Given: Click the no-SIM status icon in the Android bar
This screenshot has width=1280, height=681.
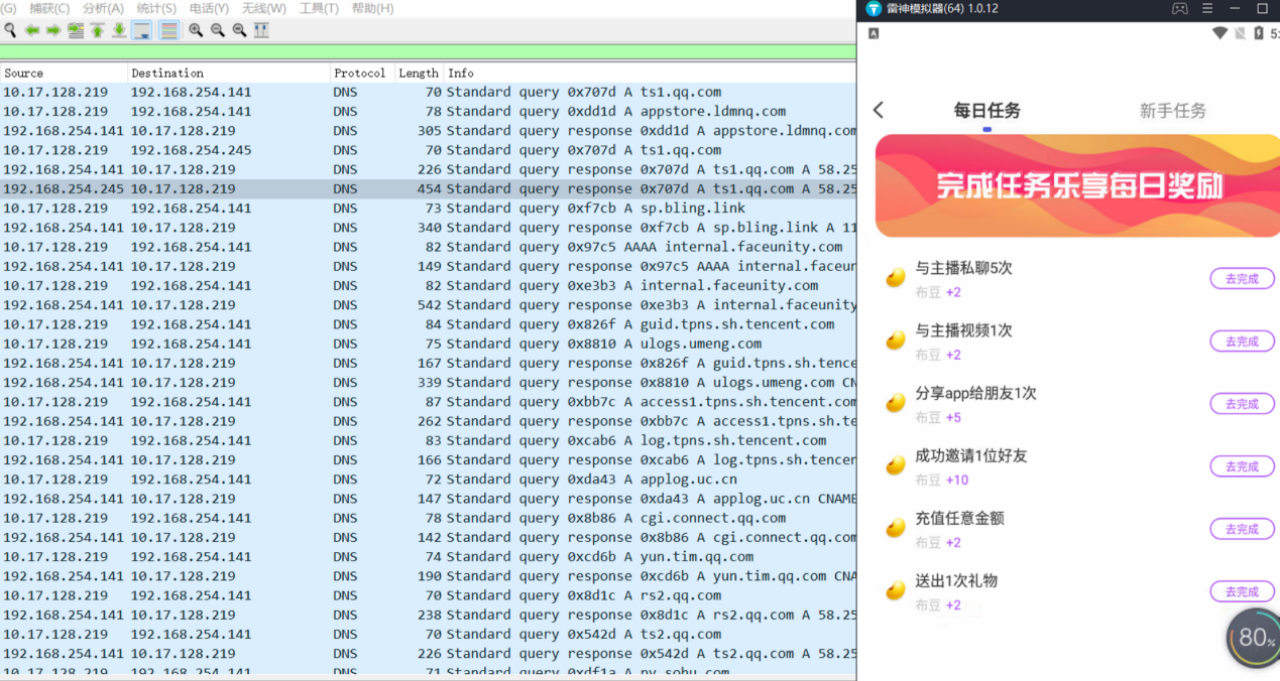Looking at the screenshot, I should (1242, 33).
